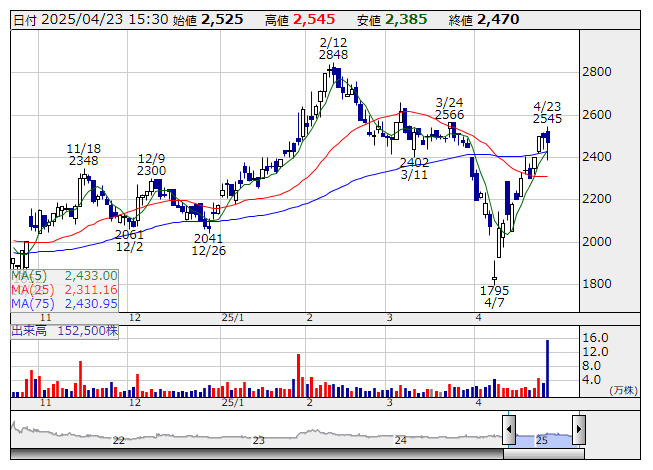Click the 終値 2,470 close value
The width and height of the screenshot is (653, 470).
click(484, 20)
